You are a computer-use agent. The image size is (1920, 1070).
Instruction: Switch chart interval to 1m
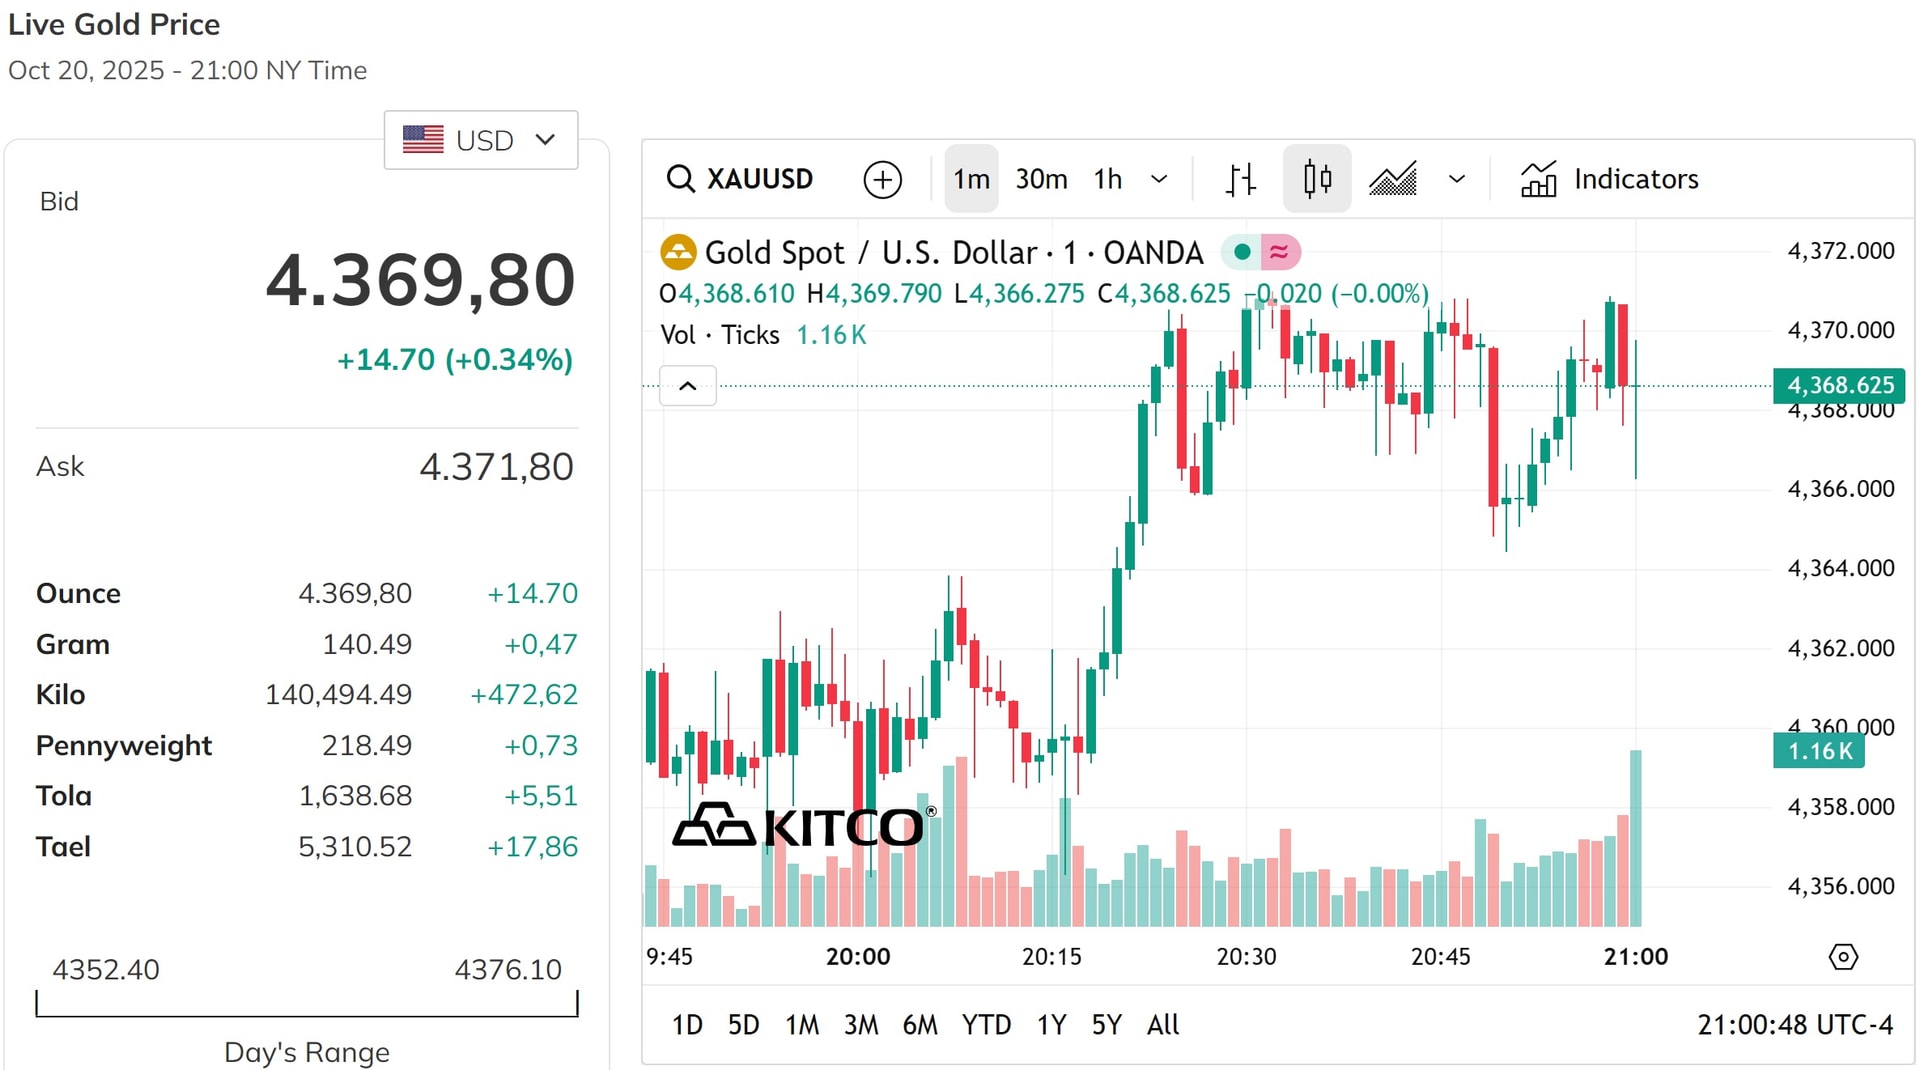coord(971,179)
